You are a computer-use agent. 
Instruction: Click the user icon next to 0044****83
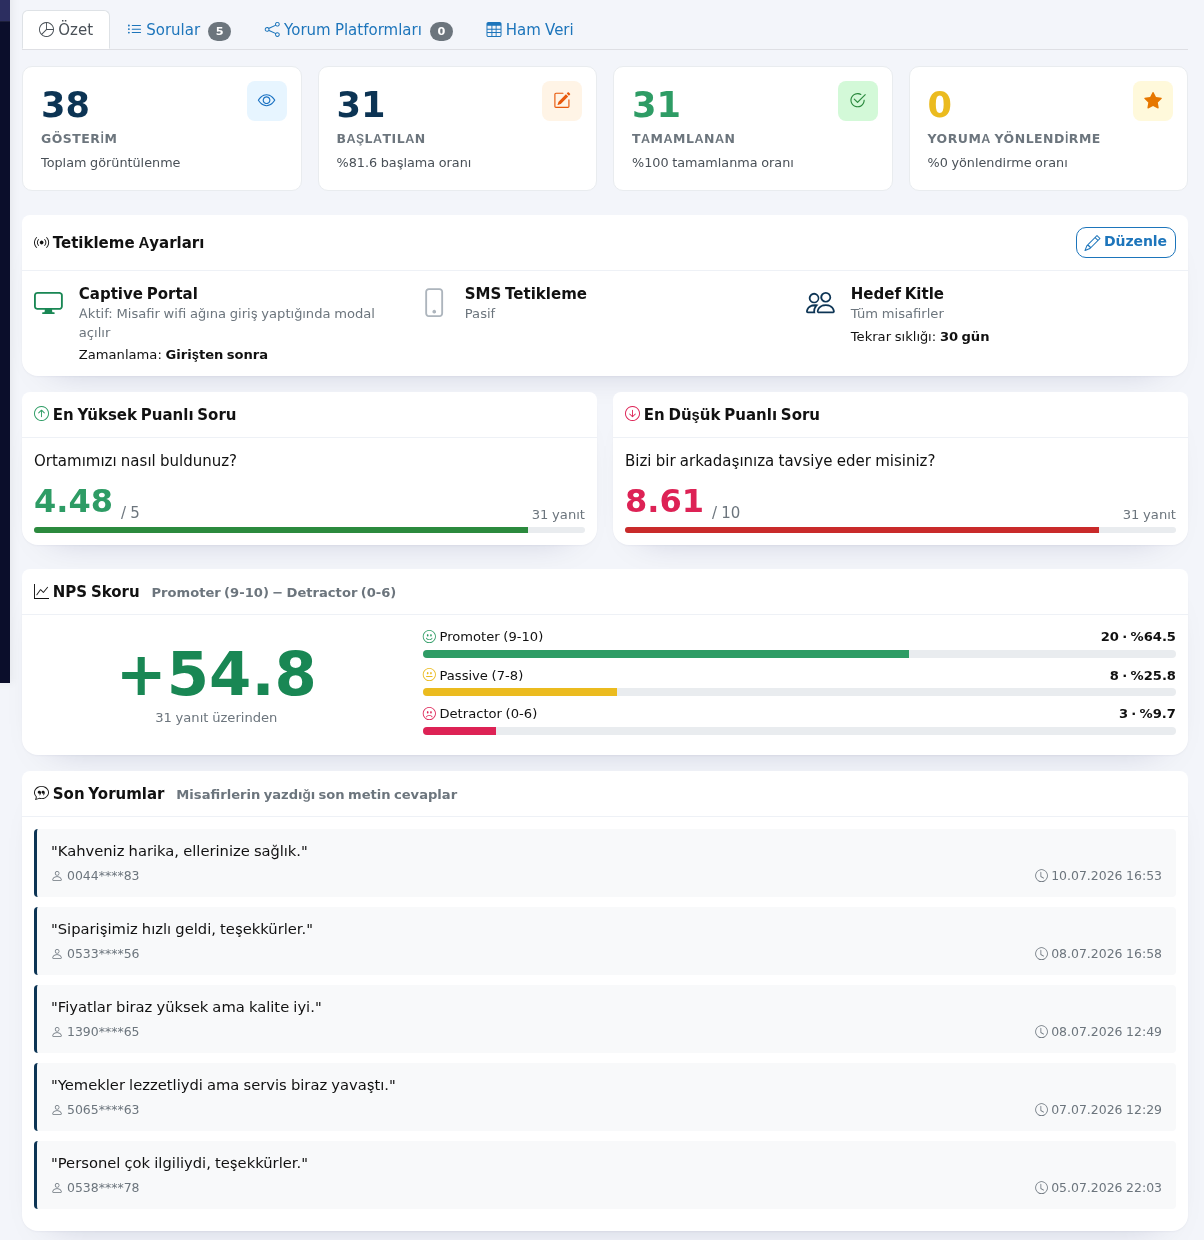click(x=57, y=876)
